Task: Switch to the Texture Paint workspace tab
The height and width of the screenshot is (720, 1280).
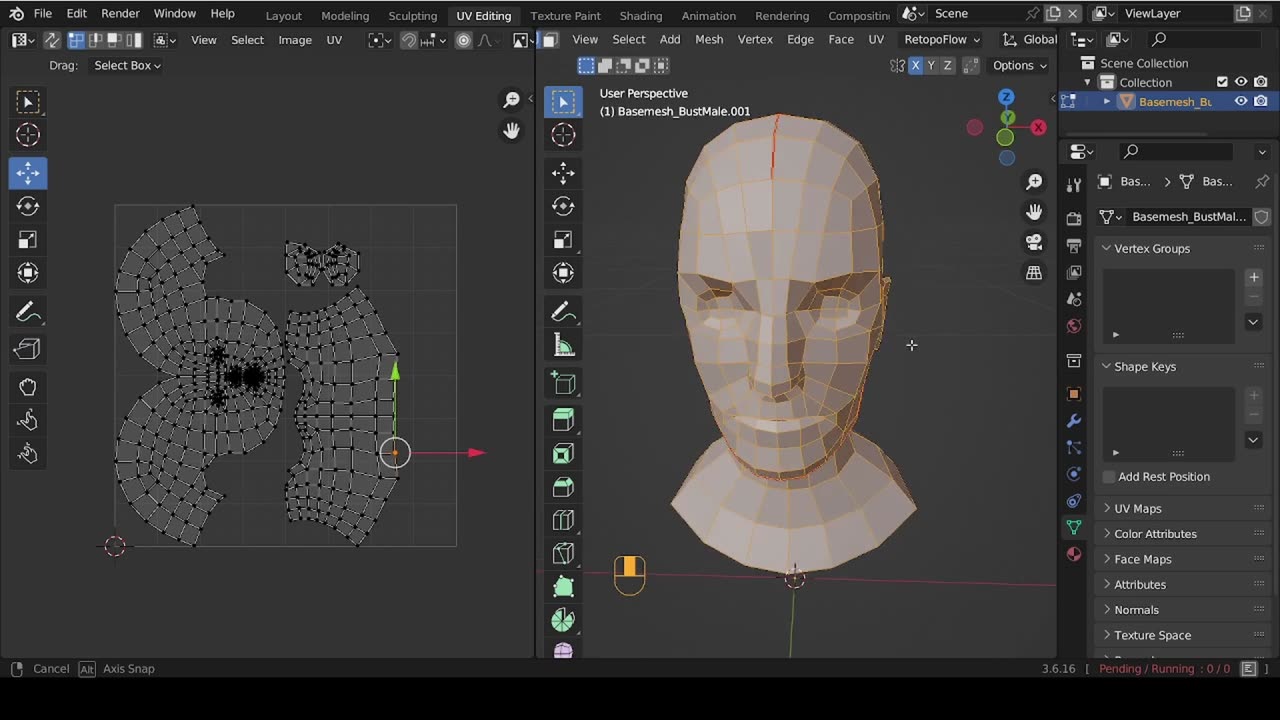Action: 565,15
